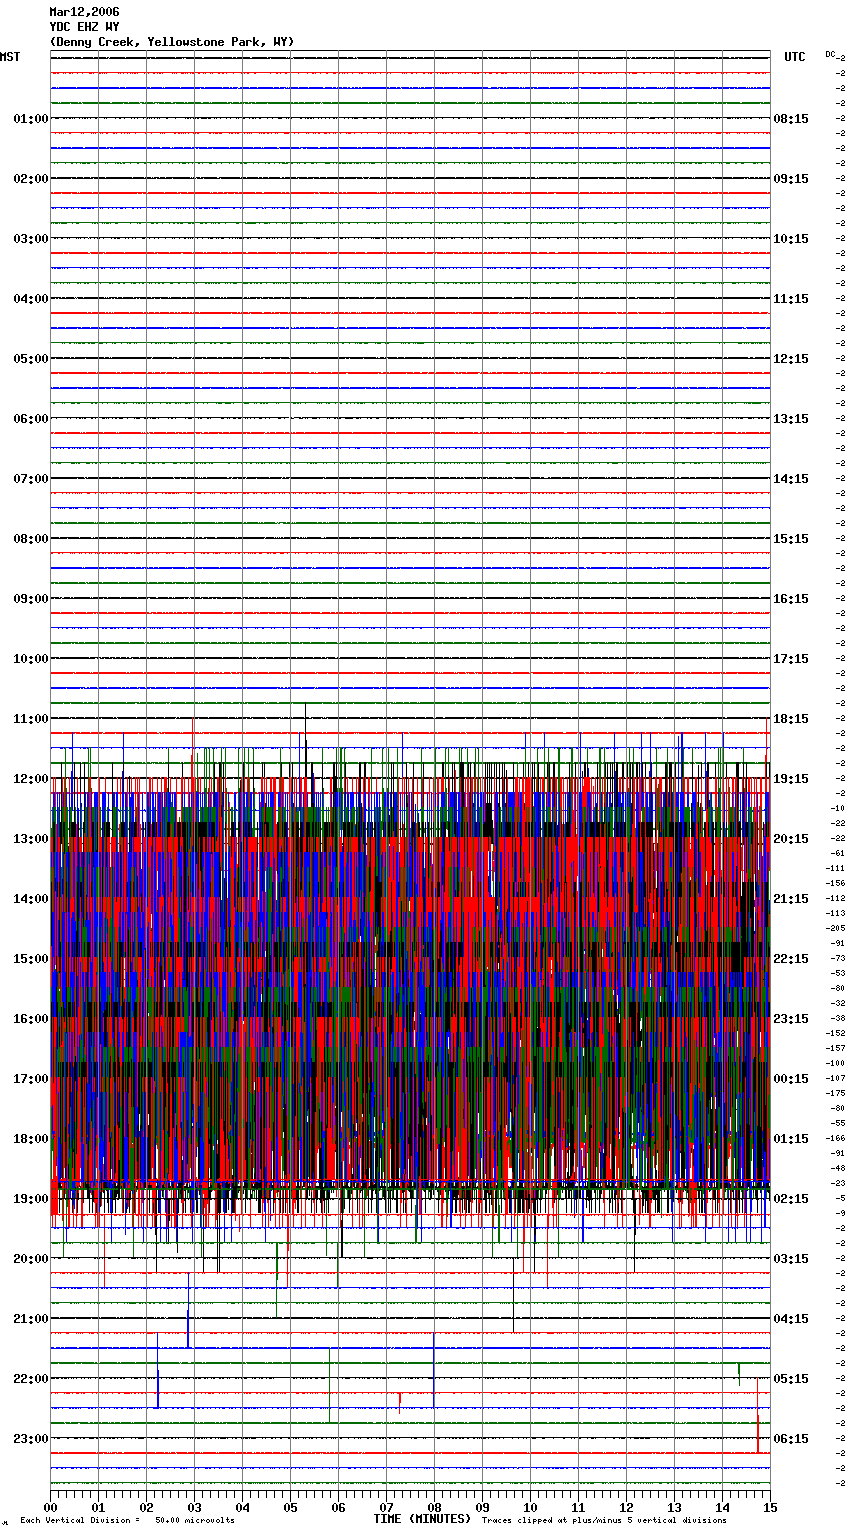Click minute 08 on the time axis
The width and height of the screenshot is (850, 1534).
[x=435, y=1507]
